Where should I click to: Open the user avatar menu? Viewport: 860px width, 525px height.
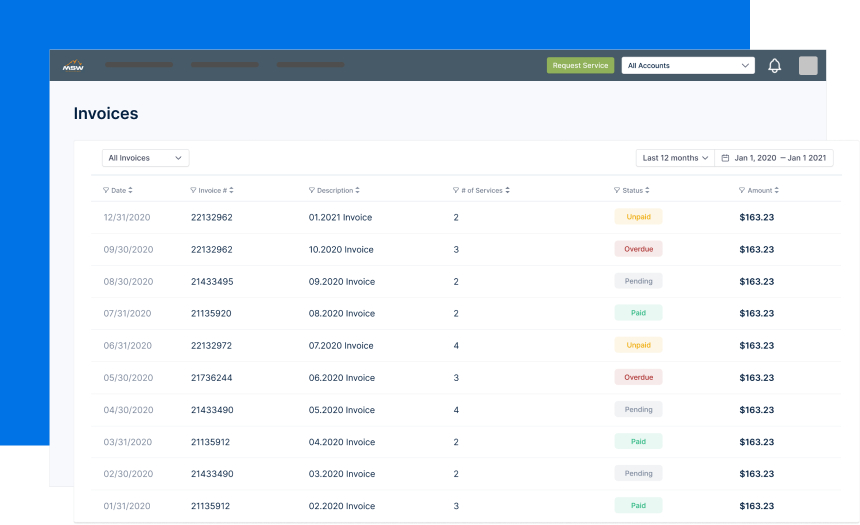click(808, 65)
